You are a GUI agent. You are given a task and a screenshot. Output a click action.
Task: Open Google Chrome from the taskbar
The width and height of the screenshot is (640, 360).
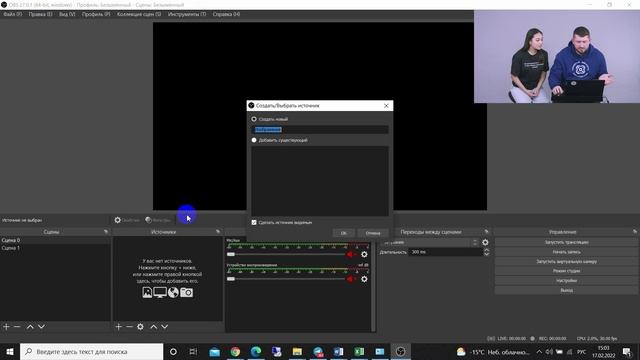(235, 351)
